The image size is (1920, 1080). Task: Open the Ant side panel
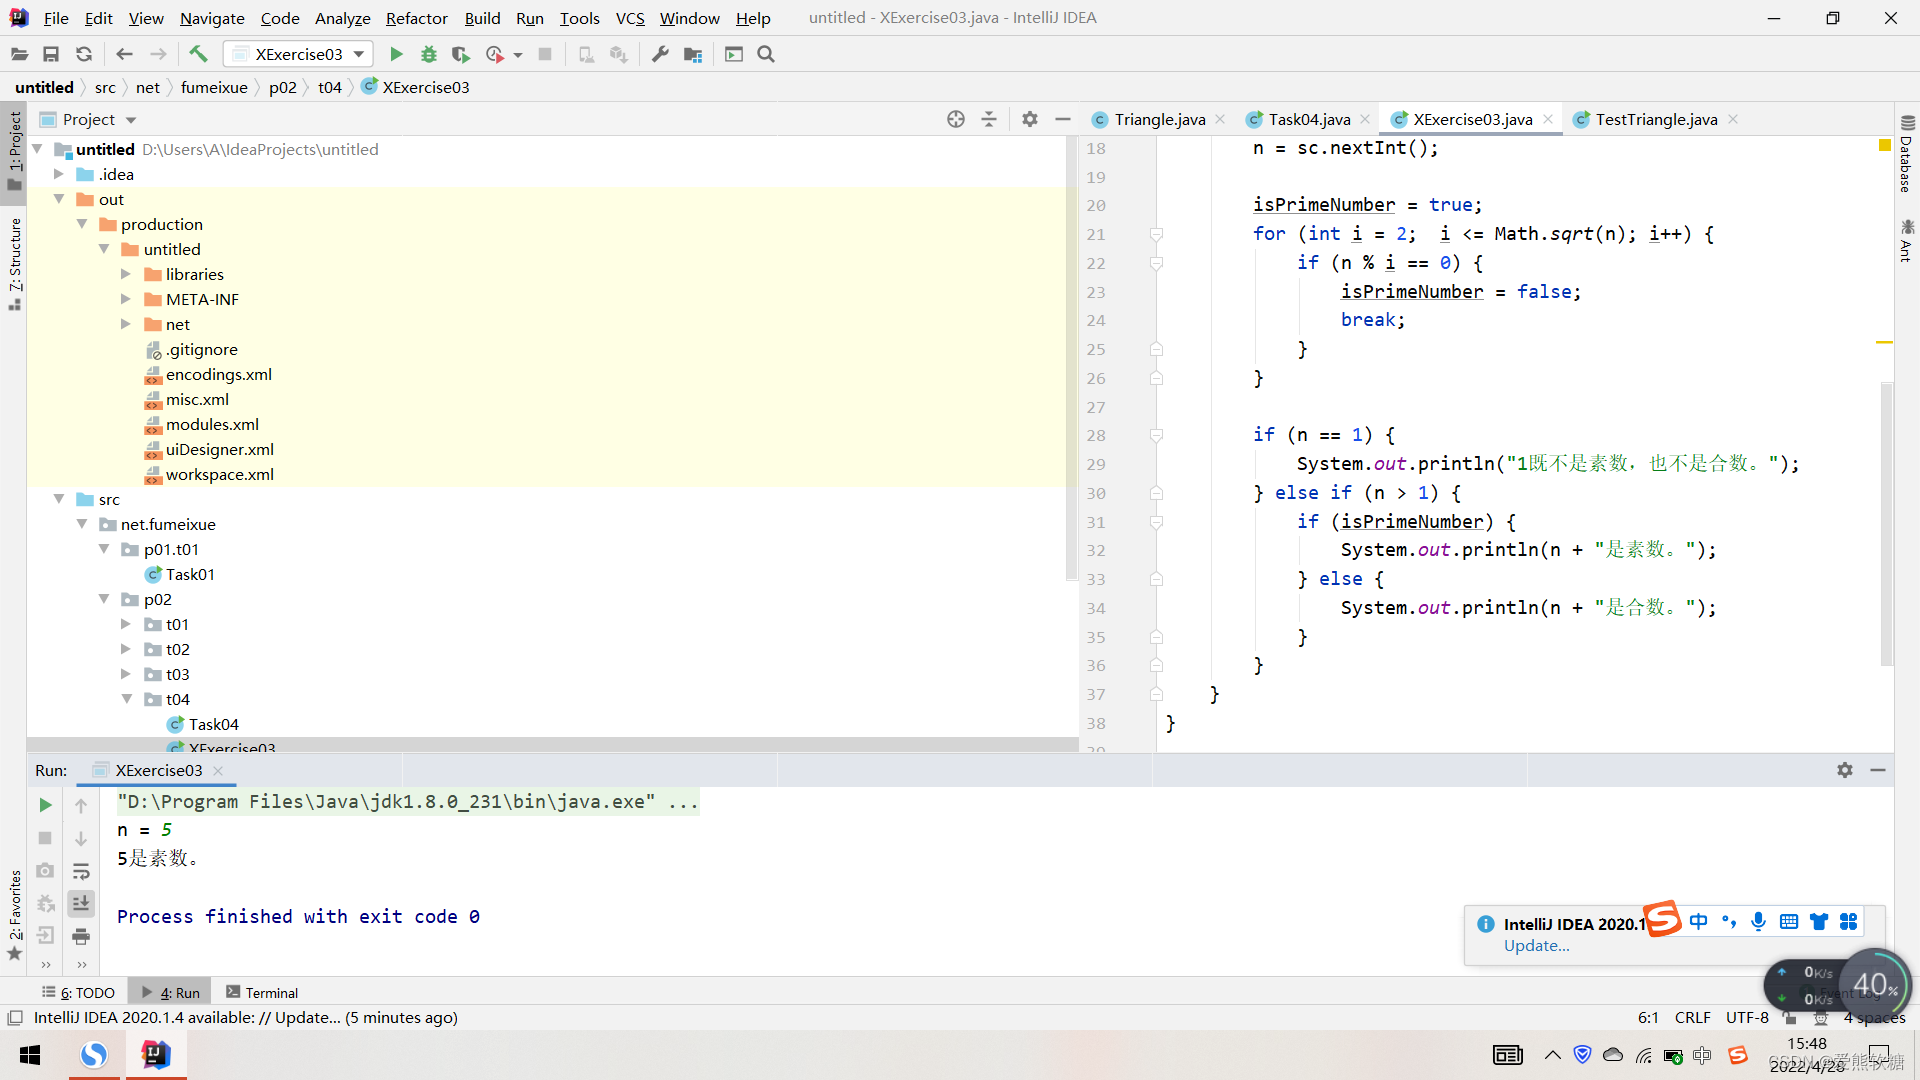coord(1907,241)
